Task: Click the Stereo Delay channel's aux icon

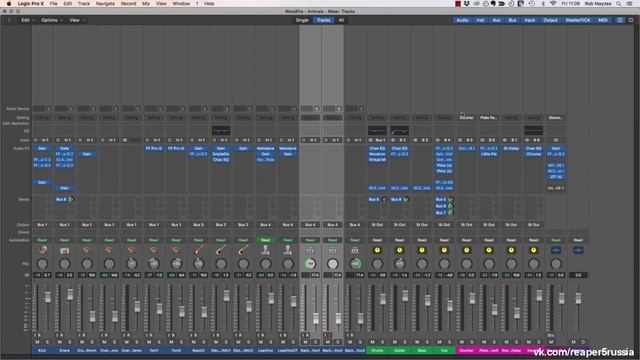Action: coord(511,250)
